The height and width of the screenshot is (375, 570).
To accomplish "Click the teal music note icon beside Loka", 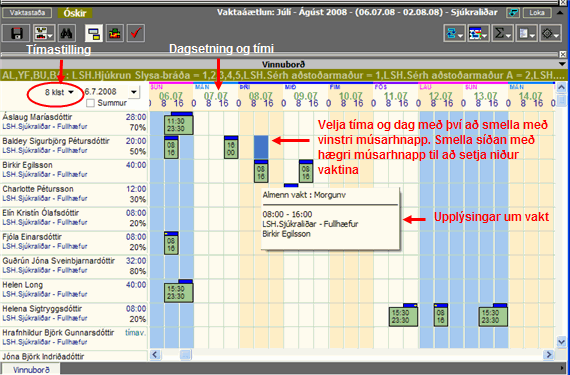I will pos(513,13).
